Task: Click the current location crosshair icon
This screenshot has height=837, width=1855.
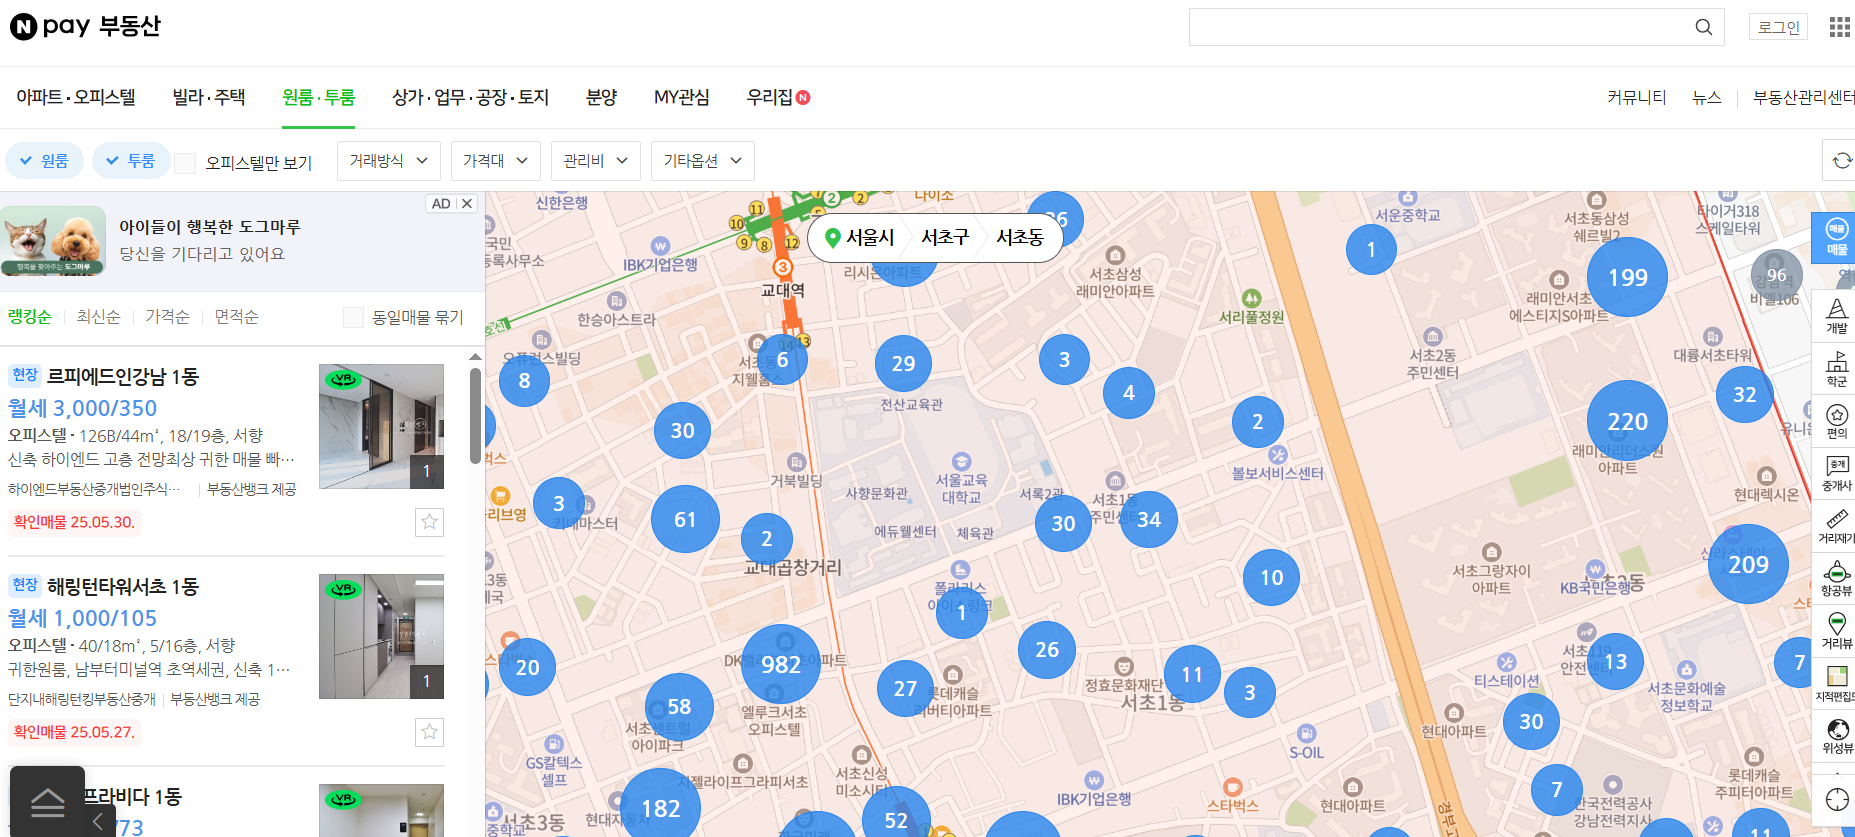Action: [x=1837, y=799]
